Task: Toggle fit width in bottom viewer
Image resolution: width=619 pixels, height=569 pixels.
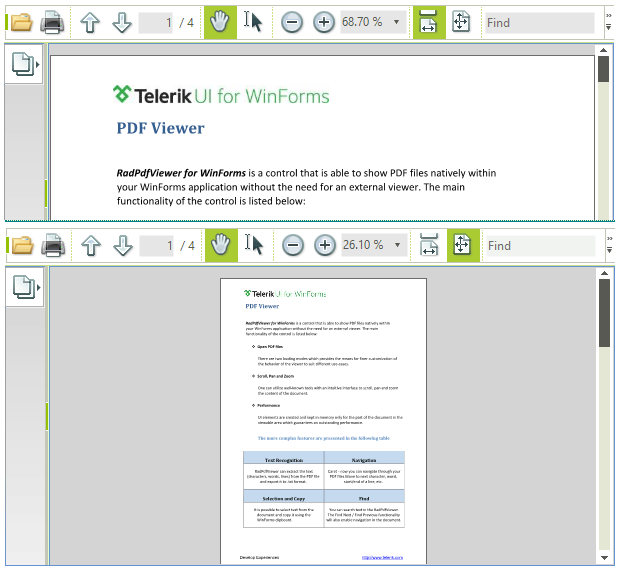Action: point(429,245)
